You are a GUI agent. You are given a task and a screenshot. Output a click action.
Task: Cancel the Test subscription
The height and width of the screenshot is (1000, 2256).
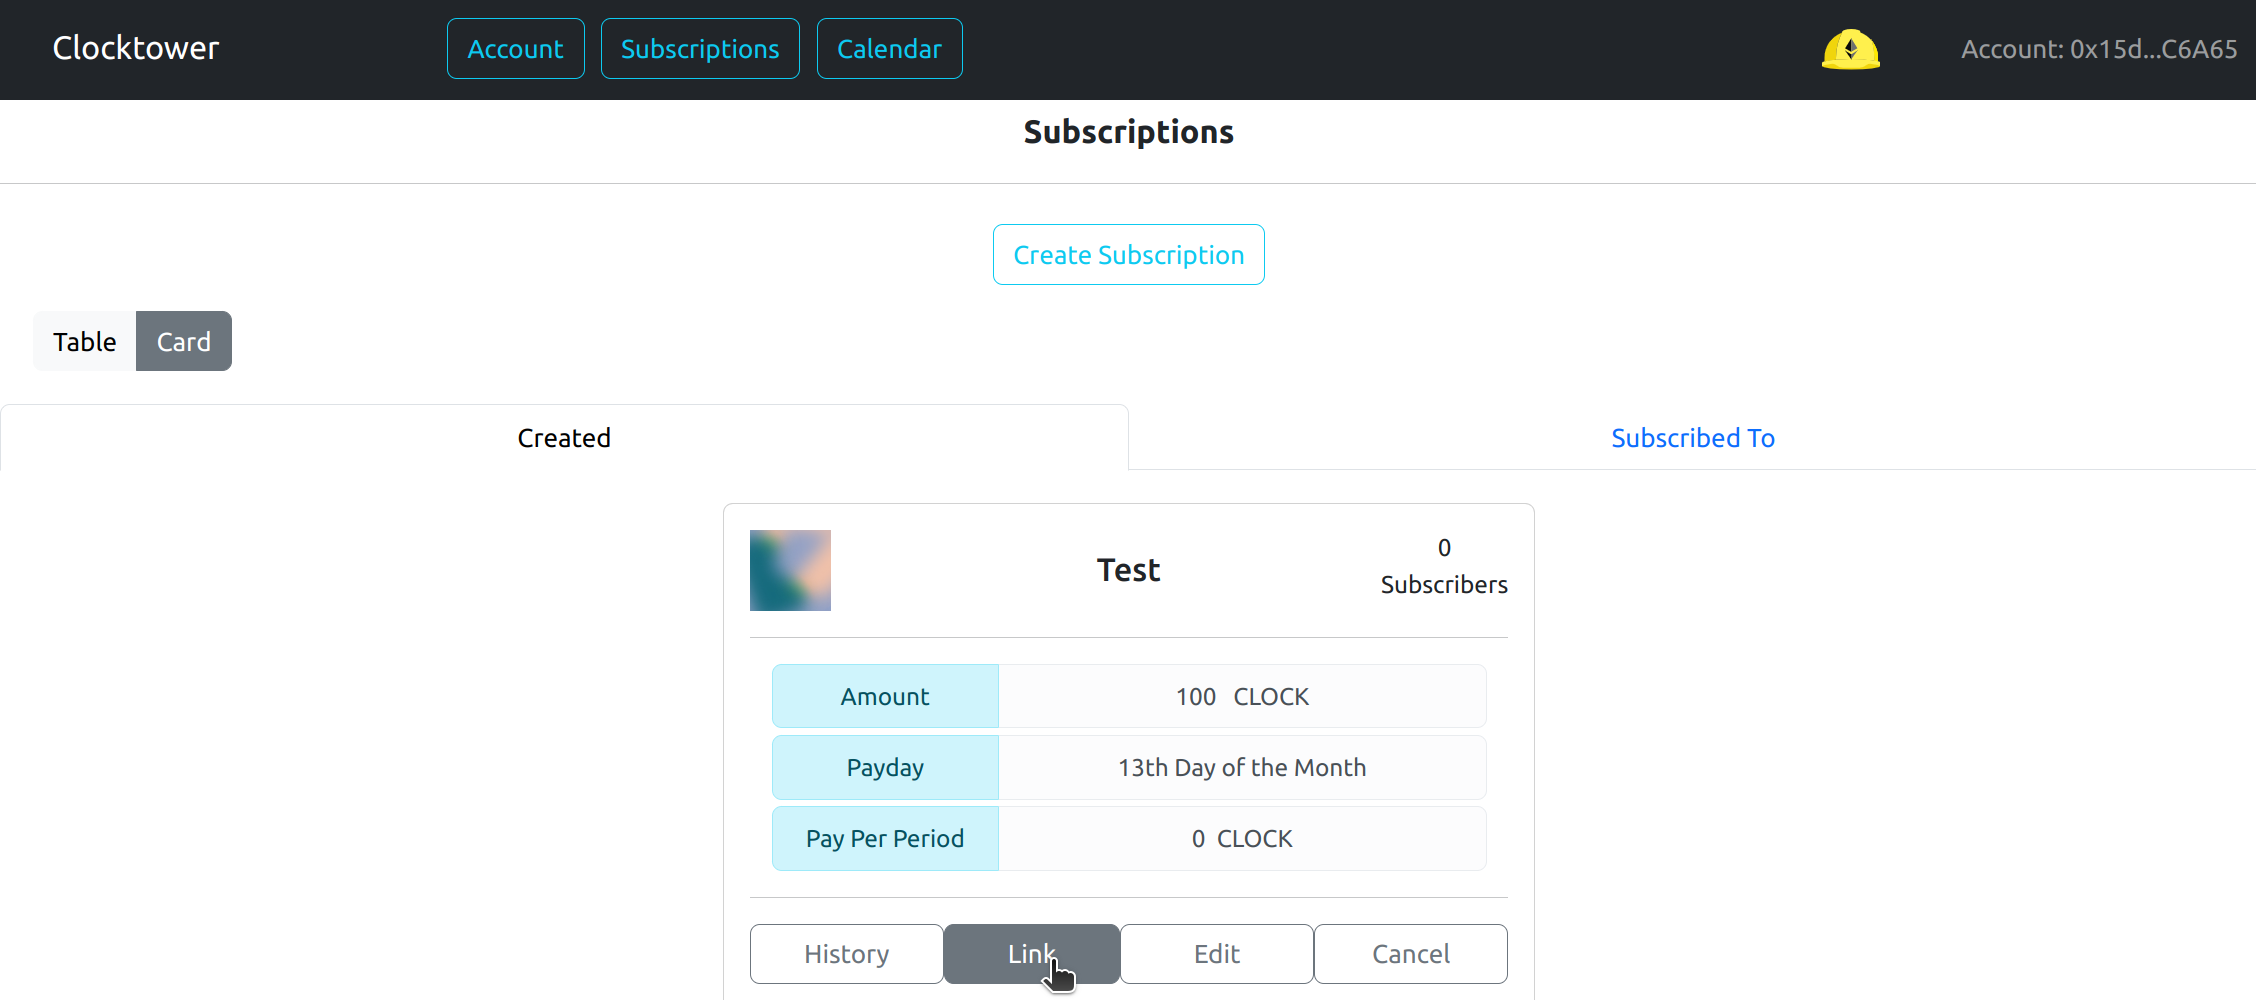pyautogui.click(x=1410, y=954)
